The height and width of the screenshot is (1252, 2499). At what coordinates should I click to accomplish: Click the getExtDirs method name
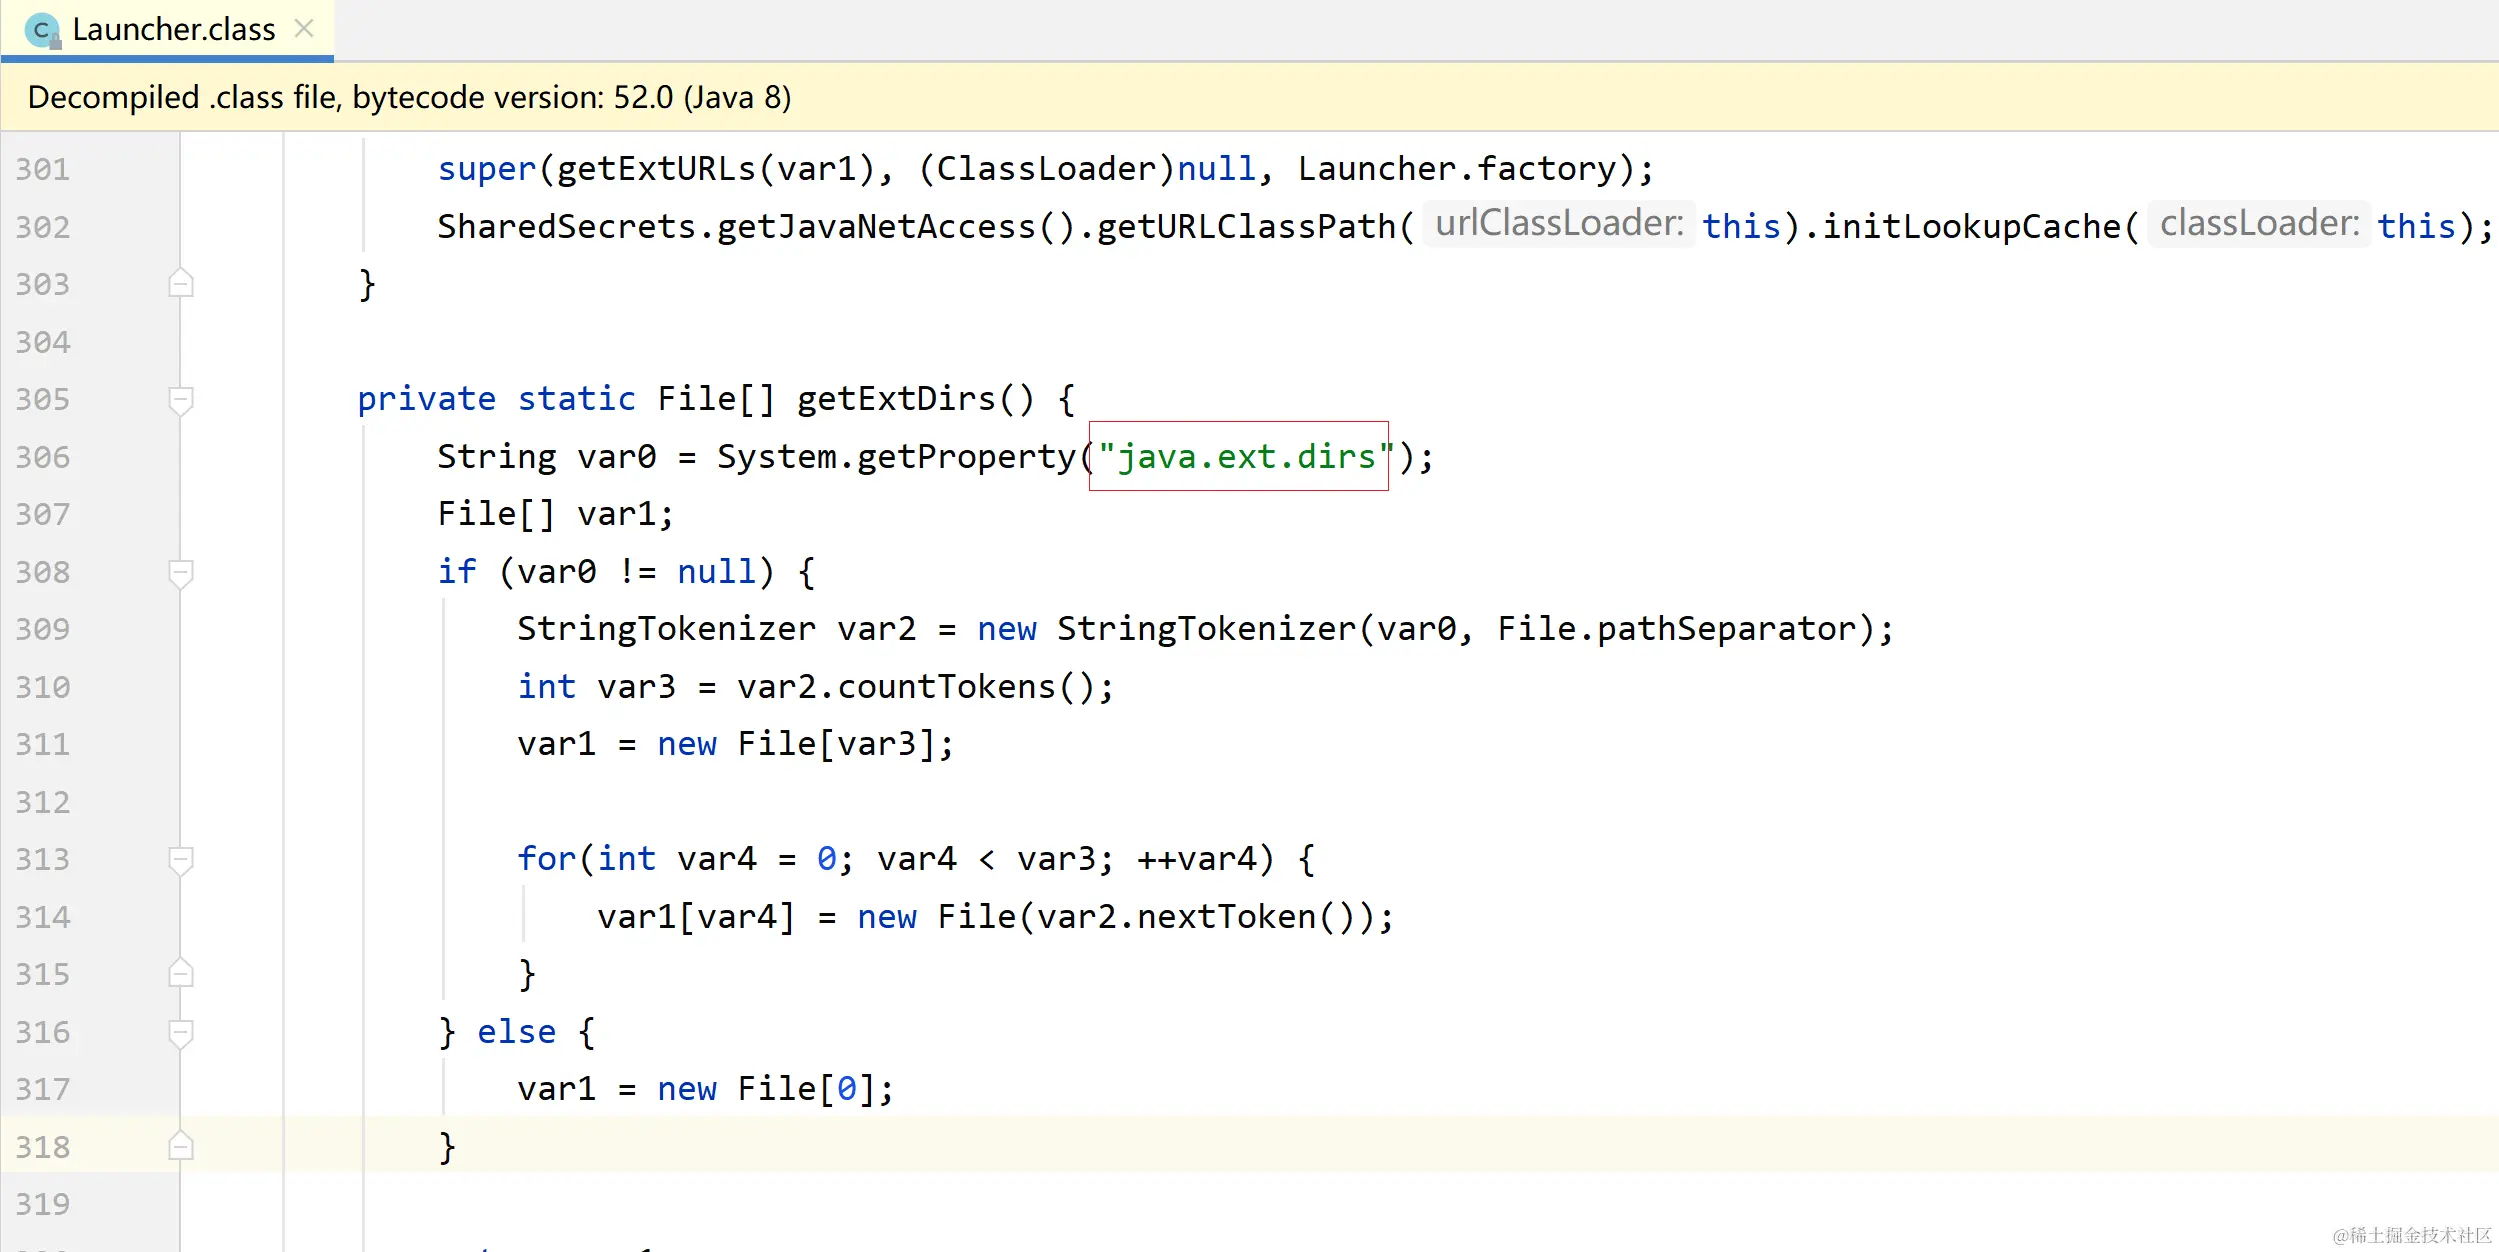pos(895,399)
